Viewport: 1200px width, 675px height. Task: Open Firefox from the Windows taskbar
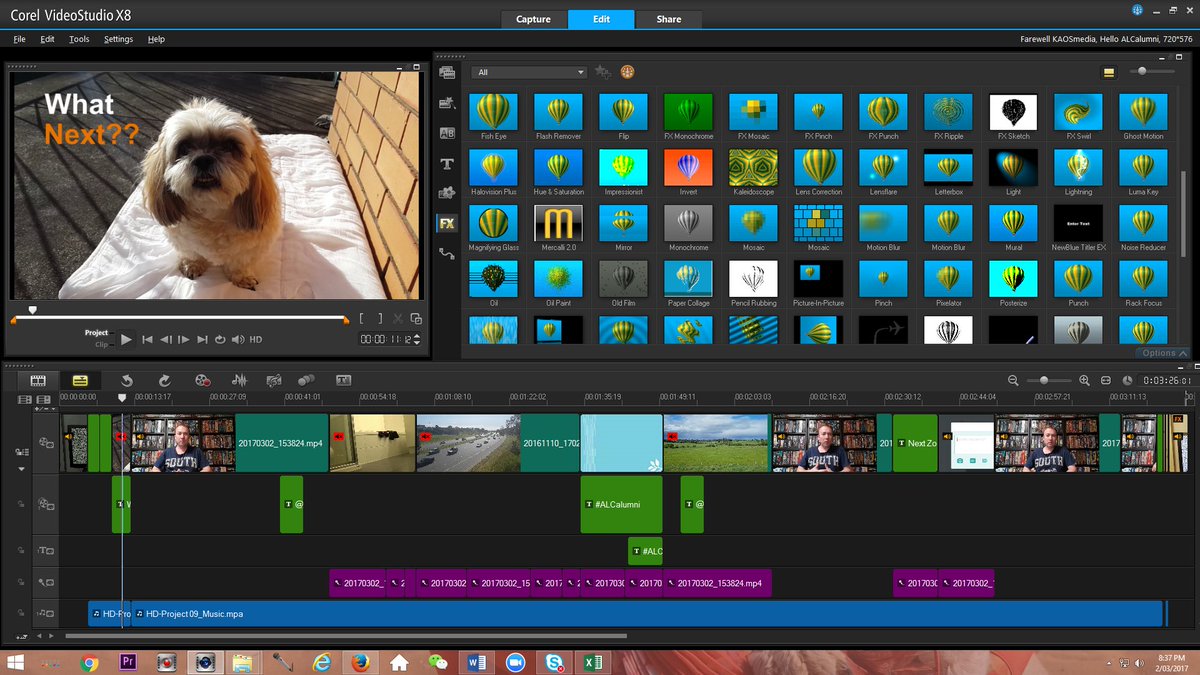(360, 662)
